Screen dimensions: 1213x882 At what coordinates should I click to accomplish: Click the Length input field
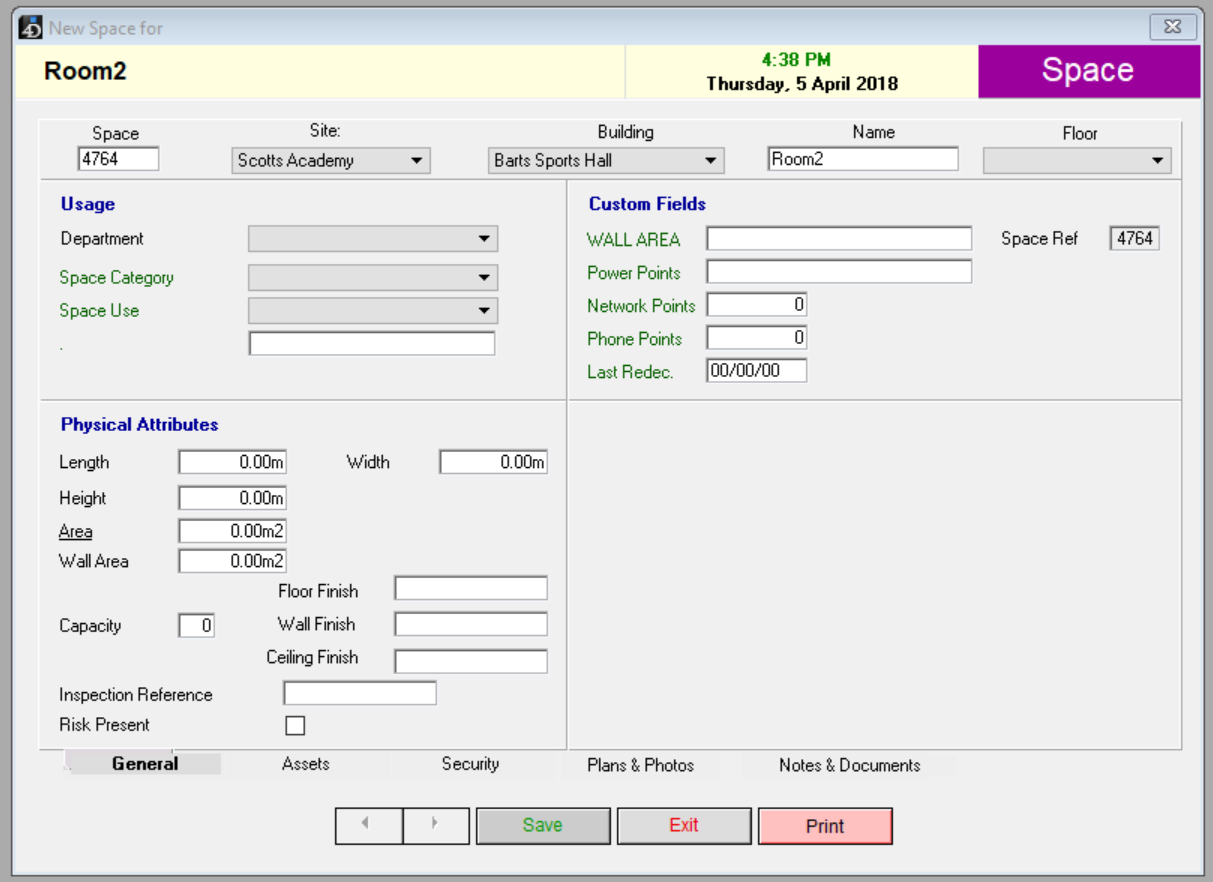(233, 463)
